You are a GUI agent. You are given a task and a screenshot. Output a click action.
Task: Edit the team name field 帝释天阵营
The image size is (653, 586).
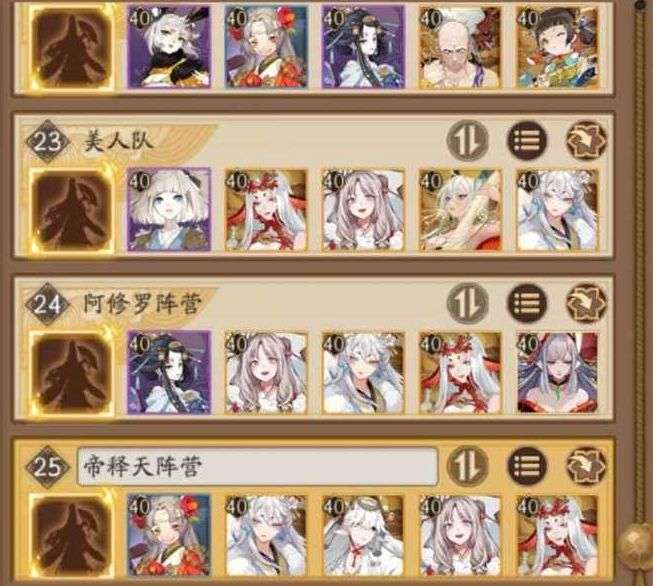[x=258, y=466]
